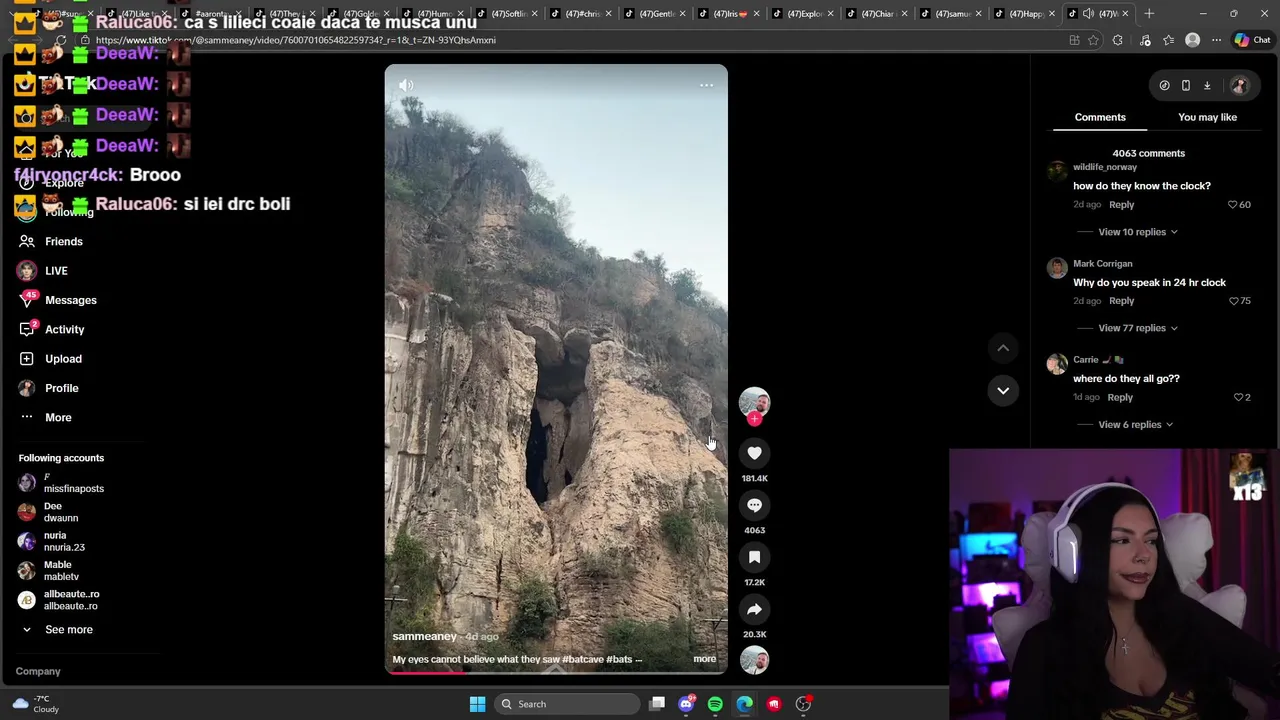Expand View 10 replies

tap(1138, 232)
